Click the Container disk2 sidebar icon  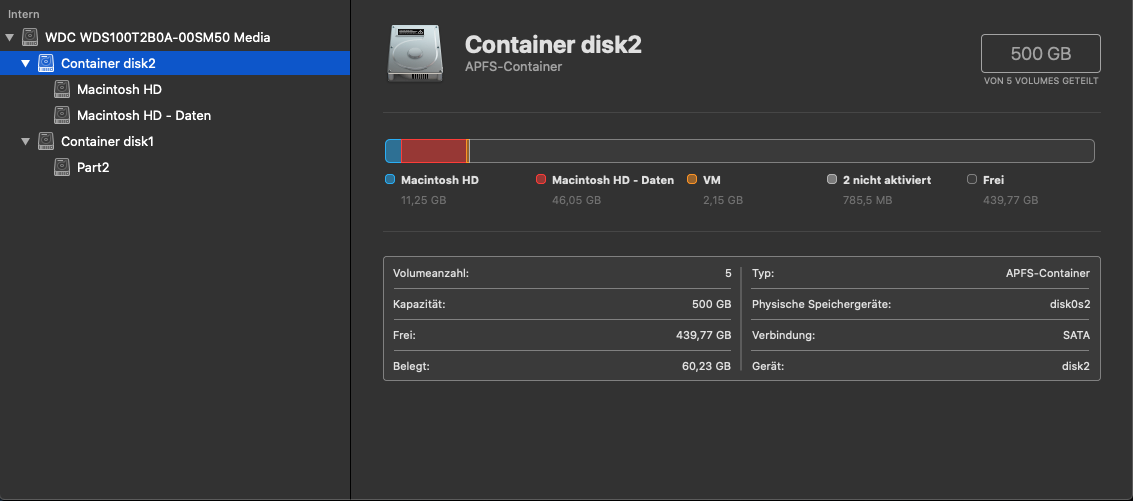(x=46, y=63)
